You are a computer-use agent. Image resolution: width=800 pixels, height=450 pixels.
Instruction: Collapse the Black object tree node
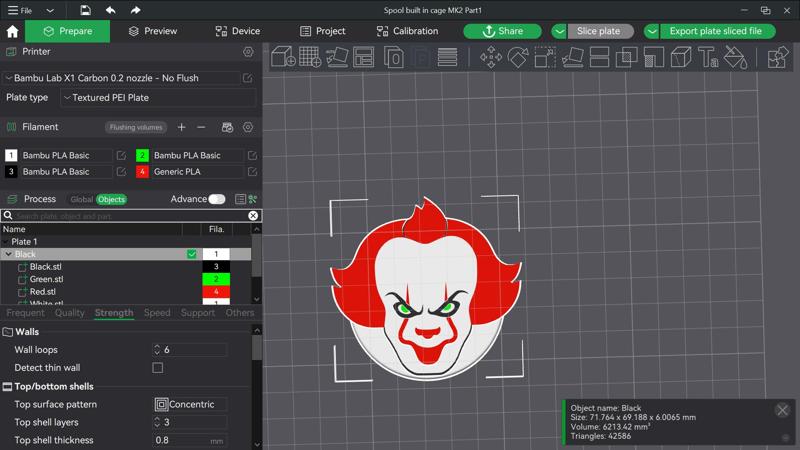[x=8, y=255]
